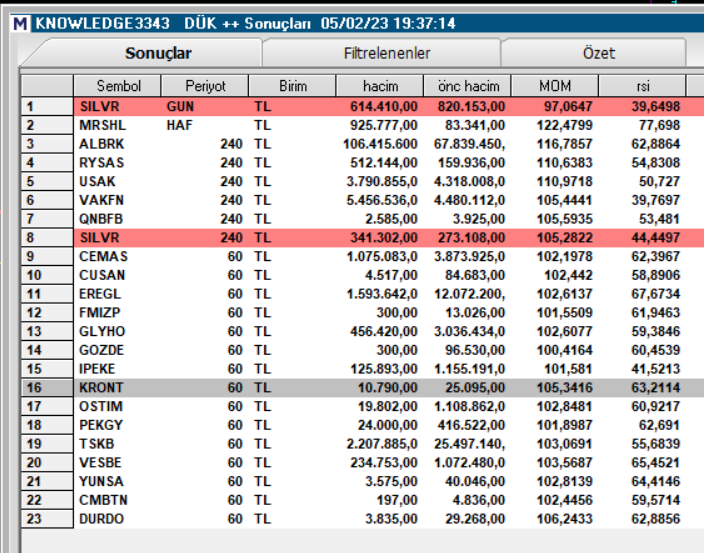The image size is (704, 553).
Task: Select the KRONT symbol cell
Action: pyautogui.click(x=101, y=387)
